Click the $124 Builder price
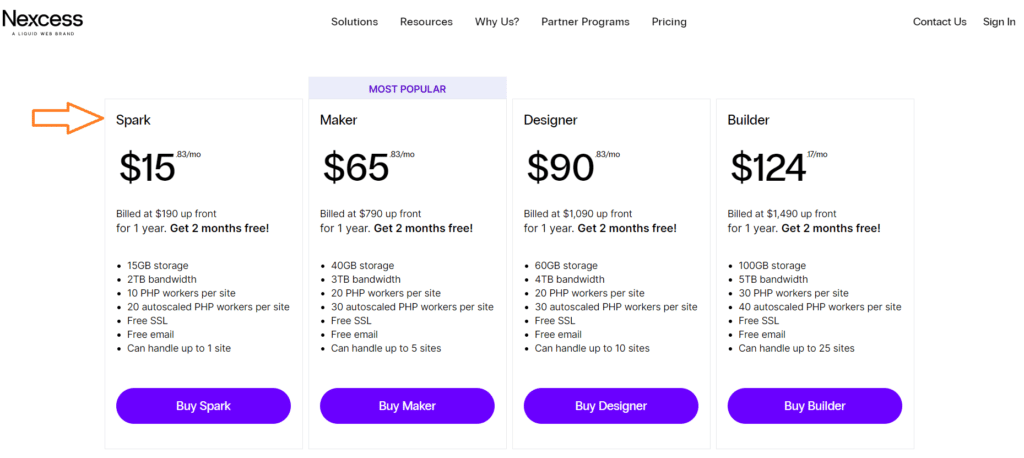 point(768,168)
